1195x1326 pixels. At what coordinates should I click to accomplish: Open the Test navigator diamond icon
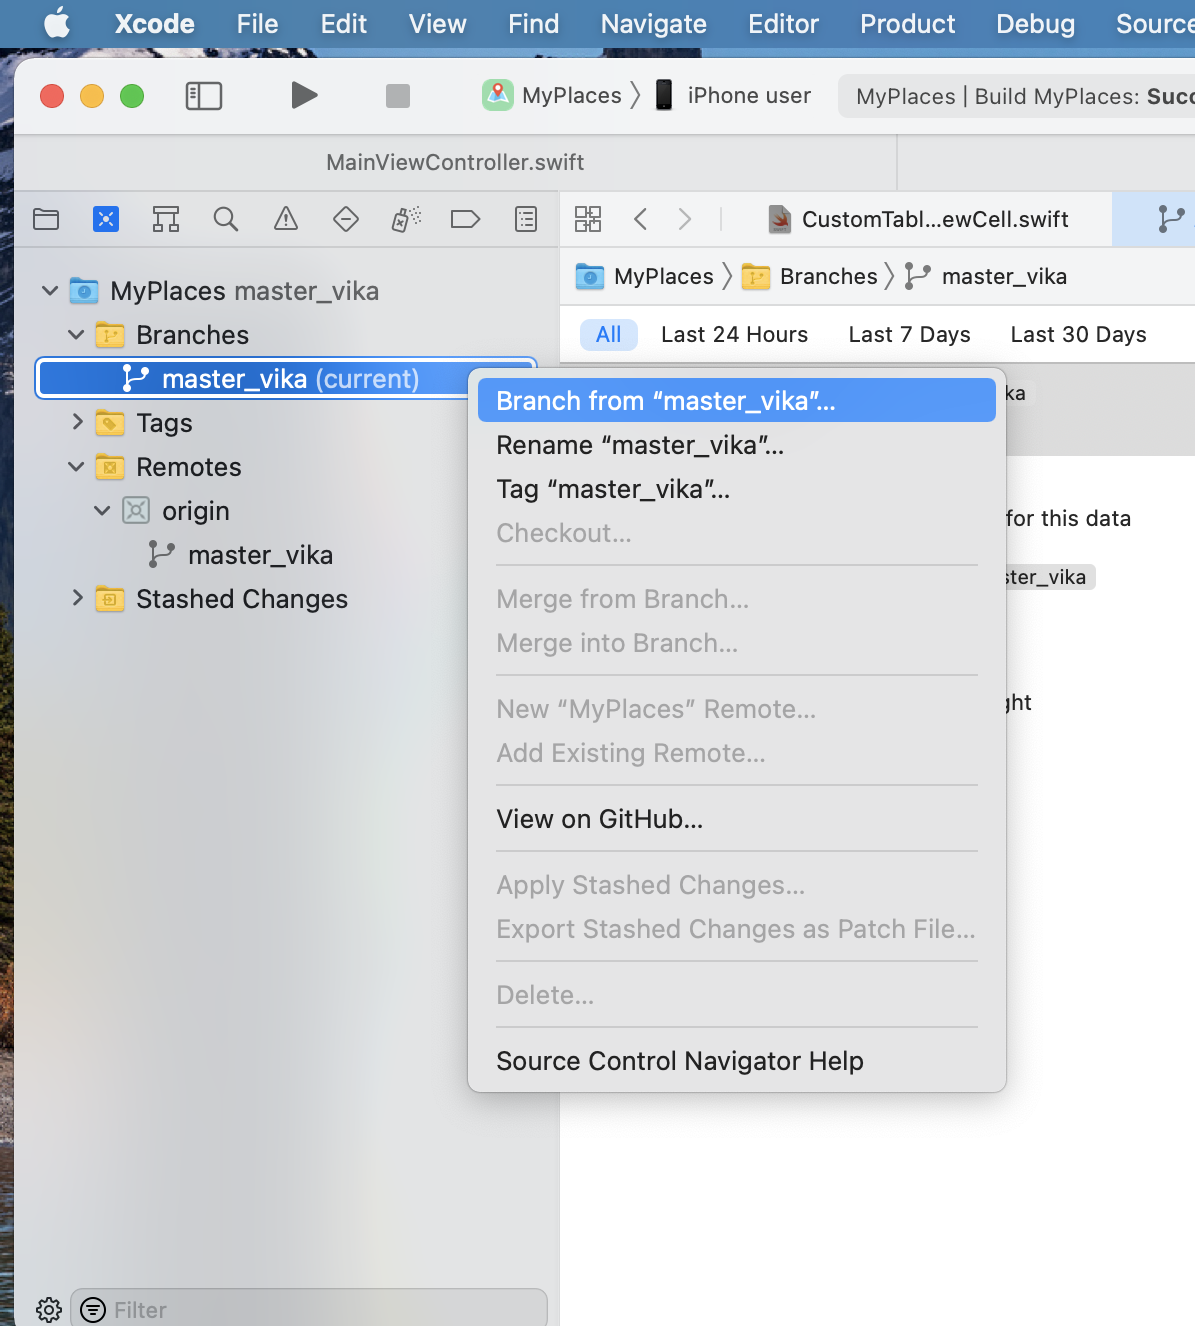[x=346, y=219]
